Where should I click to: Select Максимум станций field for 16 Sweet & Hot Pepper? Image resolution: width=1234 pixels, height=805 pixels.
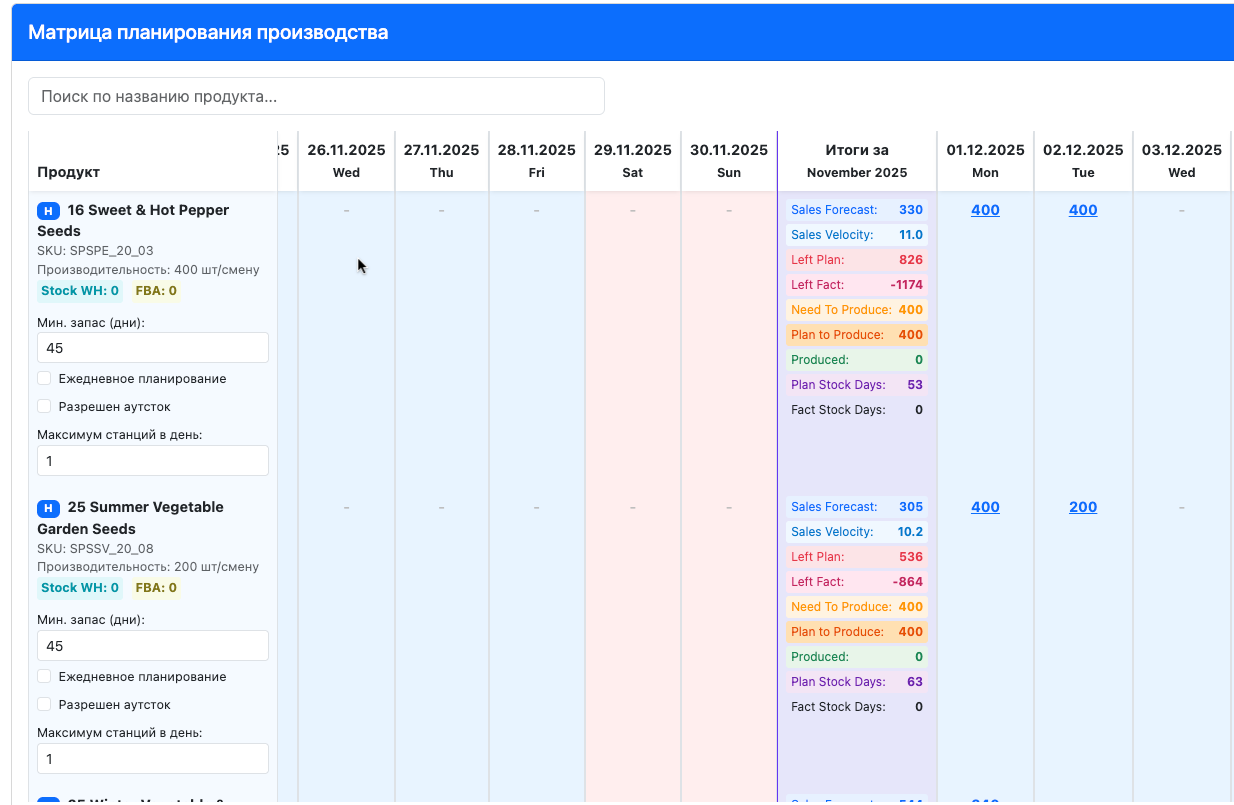coord(153,461)
